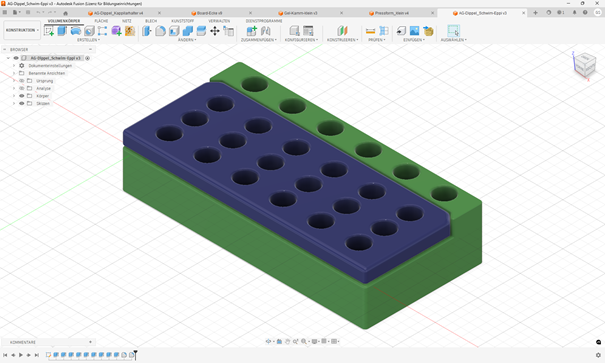Expand the Körper tree node
The image size is (605, 363).
click(x=14, y=96)
